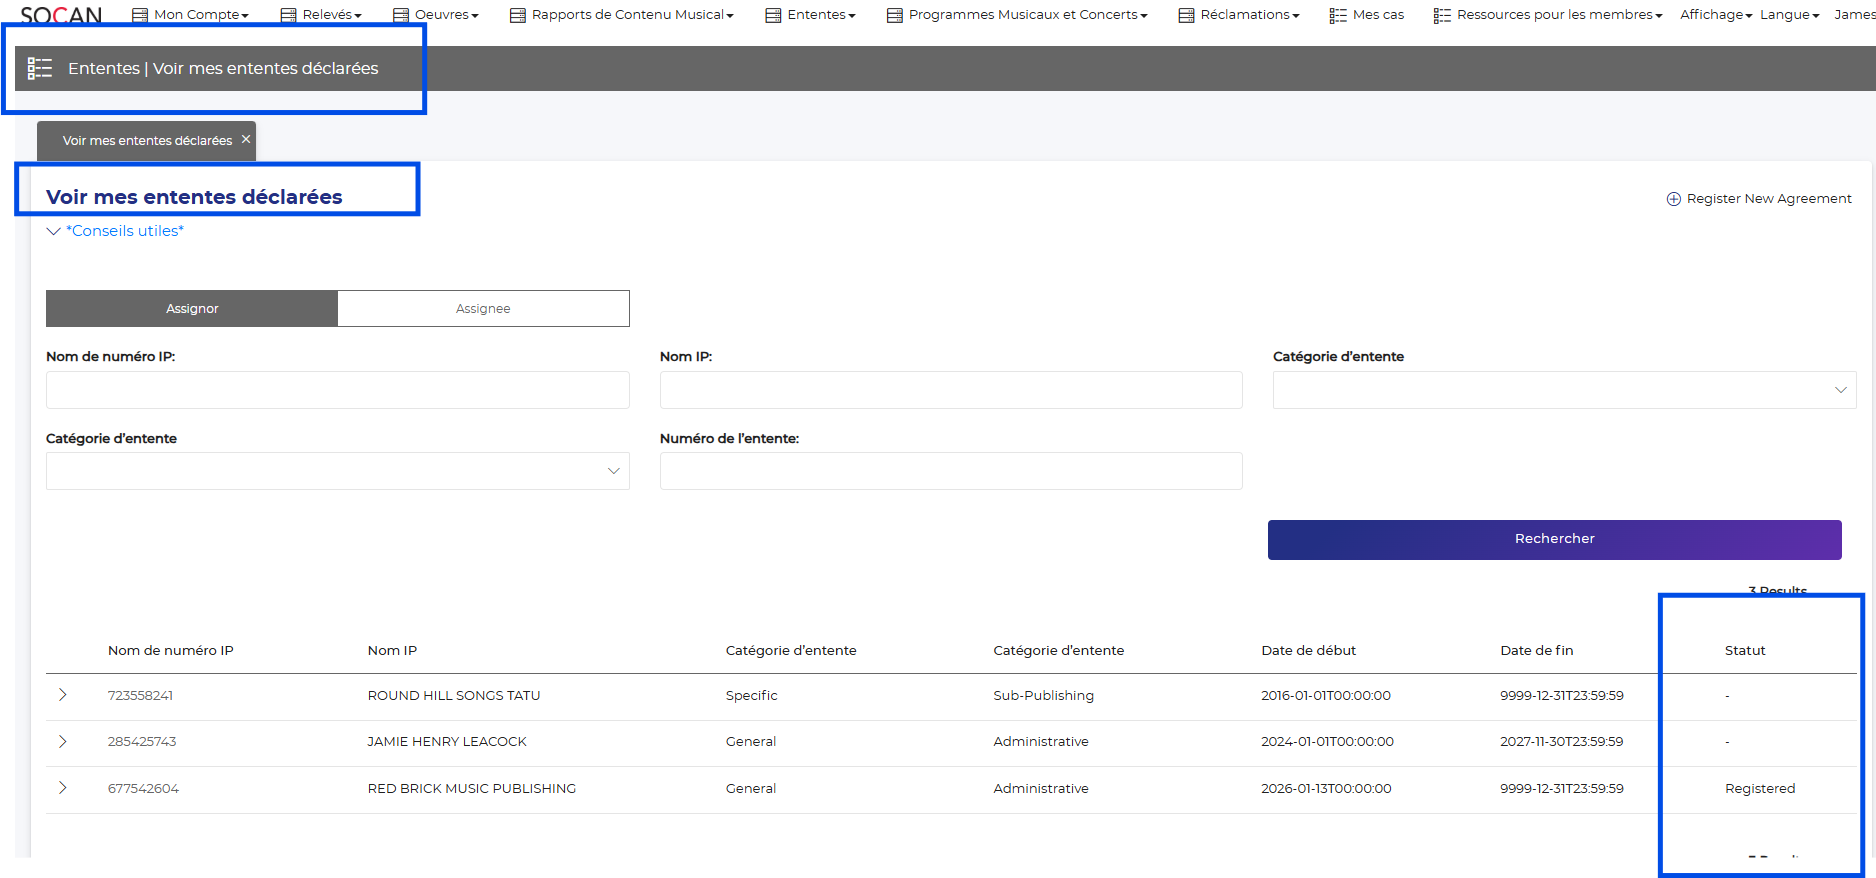Click the plus icon for Register New Agreement
This screenshot has width=1876, height=878.
[1673, 199]
